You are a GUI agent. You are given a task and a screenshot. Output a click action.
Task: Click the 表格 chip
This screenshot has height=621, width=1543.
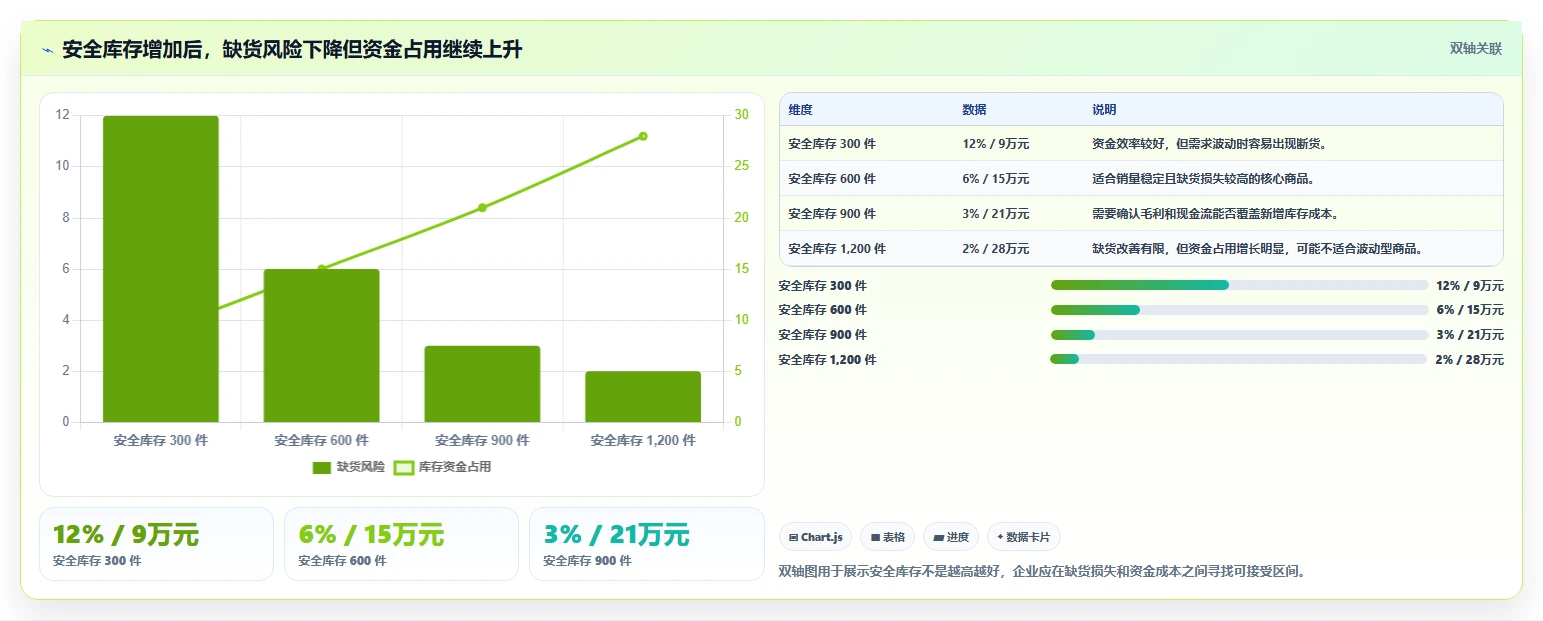[x=887, y=537]
